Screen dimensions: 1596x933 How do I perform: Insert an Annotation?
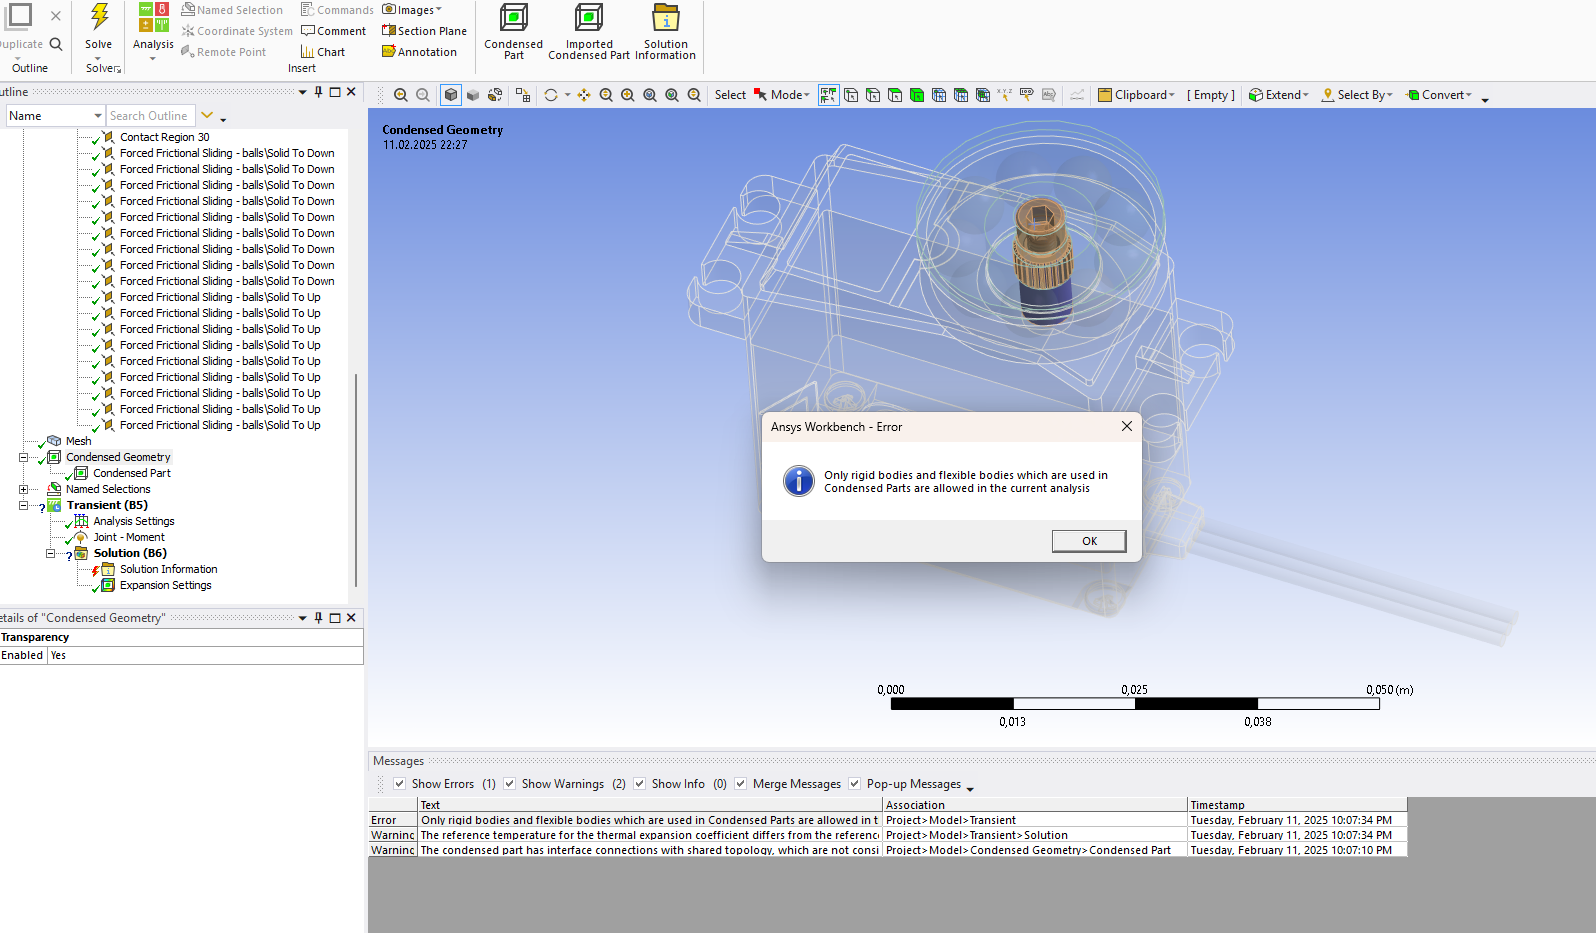pos(419,52)
